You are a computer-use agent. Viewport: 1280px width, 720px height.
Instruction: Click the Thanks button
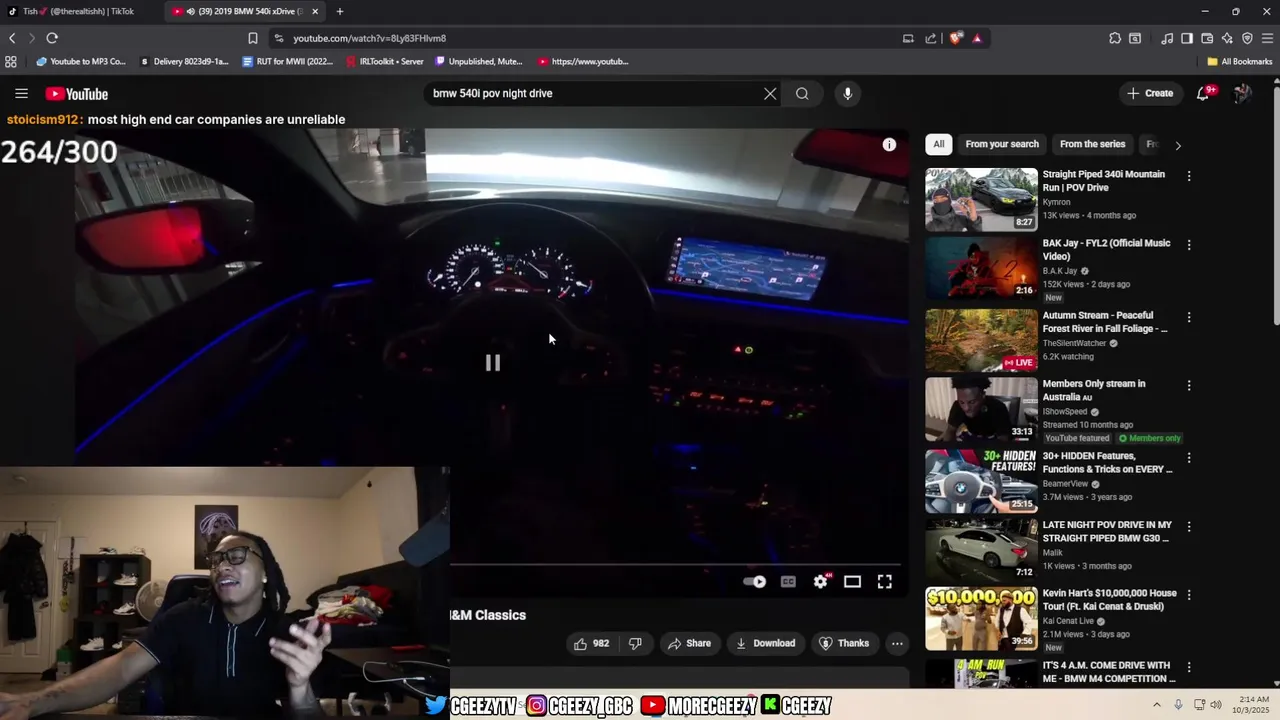[844, 643]
